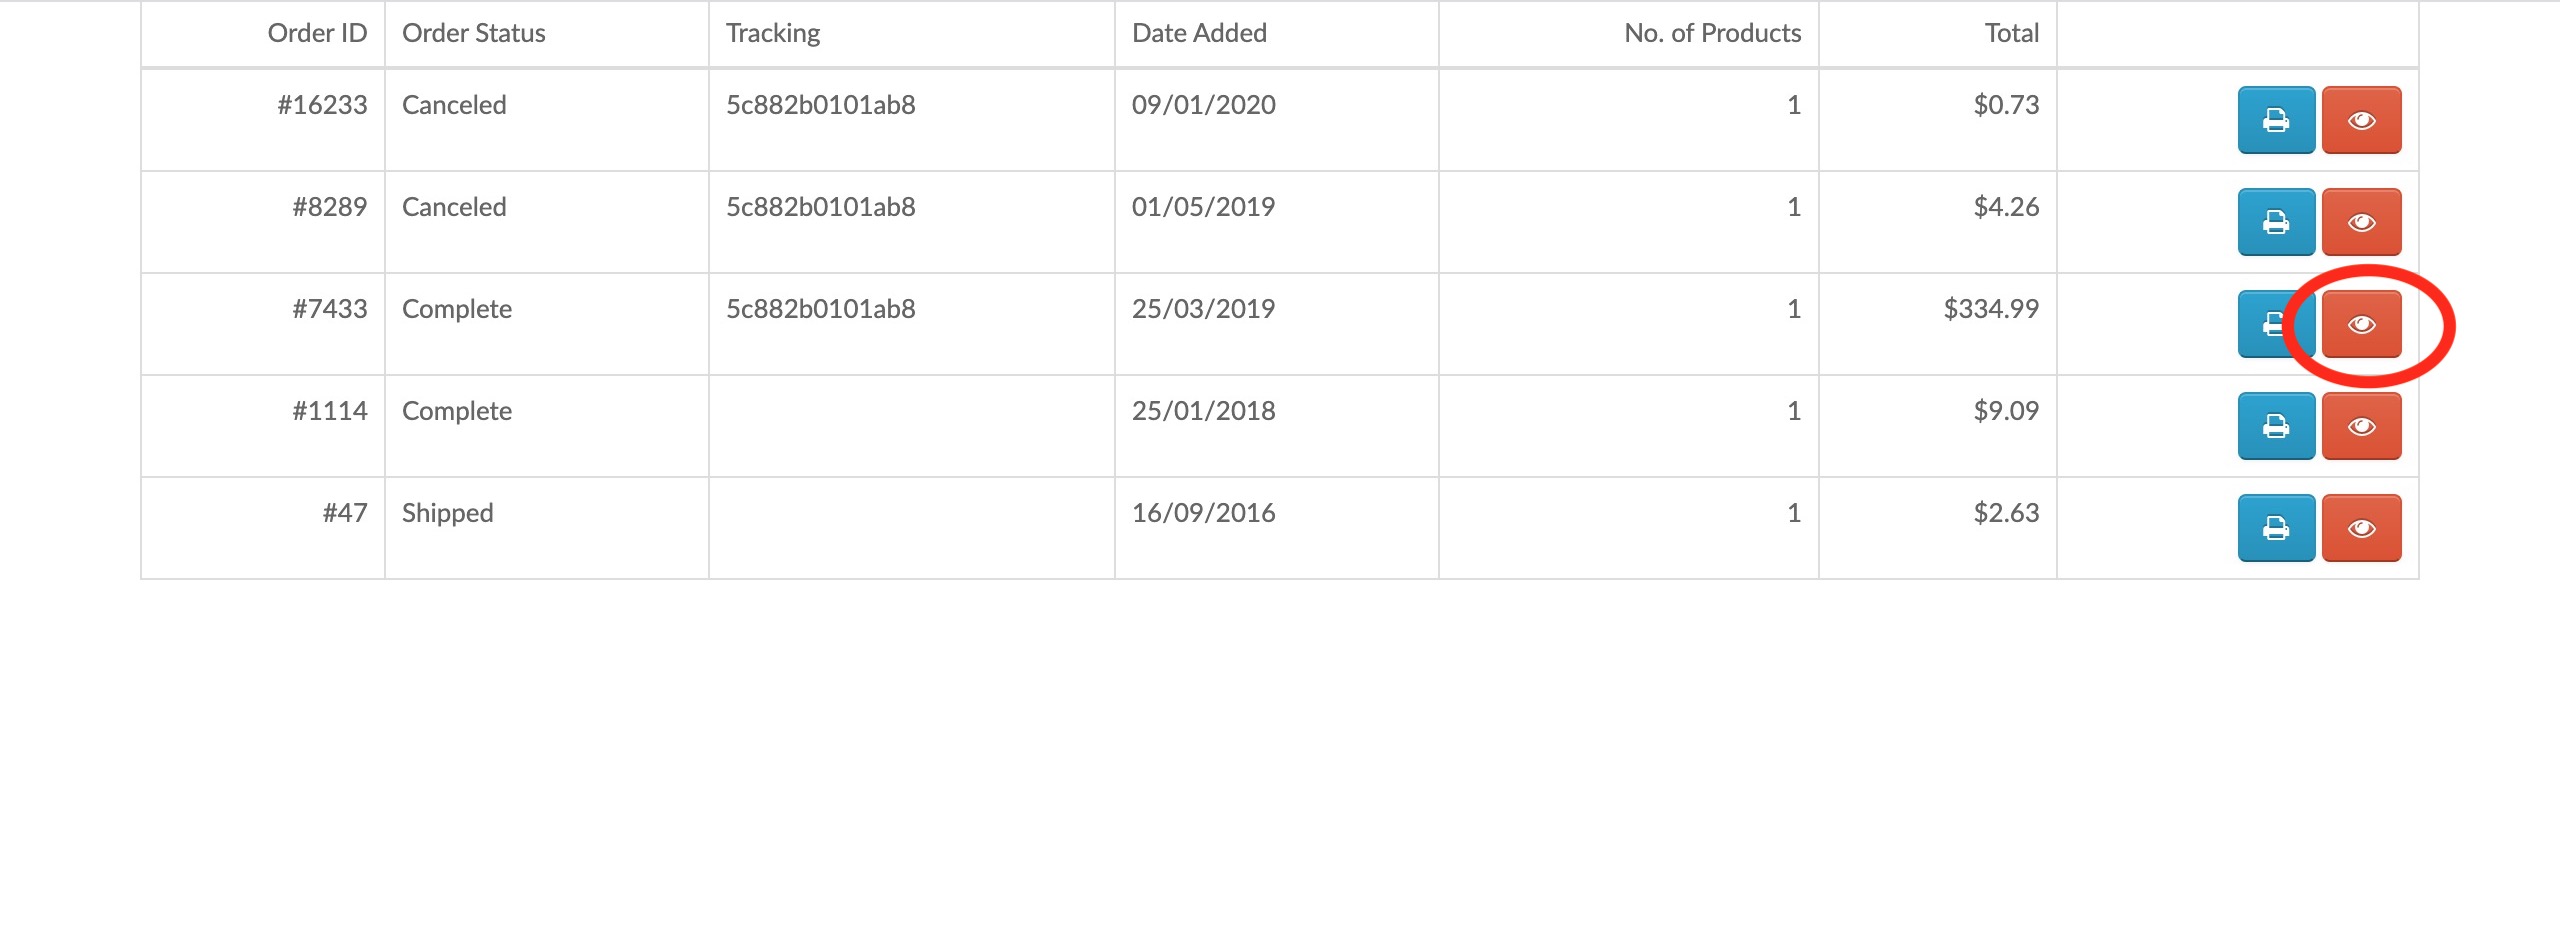Click the Order ID column header

(317, 33)
